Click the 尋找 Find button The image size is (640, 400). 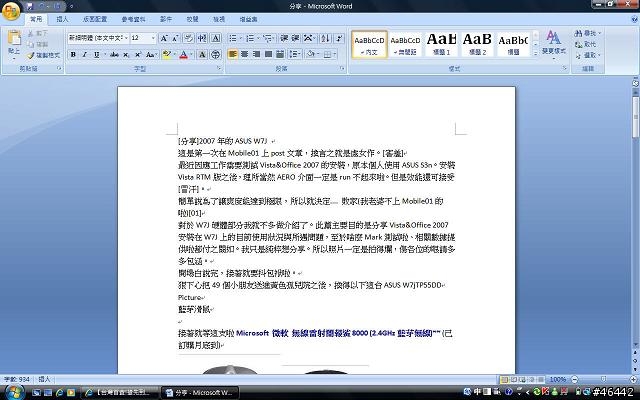[x=587, y=33]
